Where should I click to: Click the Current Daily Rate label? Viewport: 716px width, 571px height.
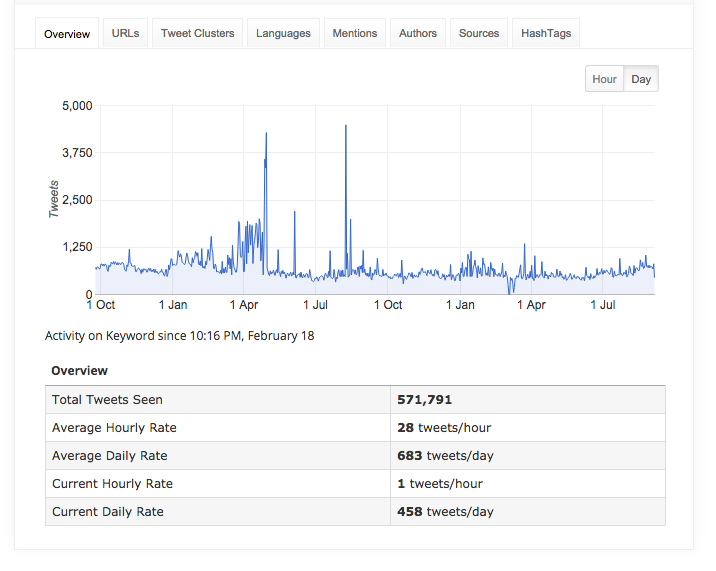click(108, 512)
